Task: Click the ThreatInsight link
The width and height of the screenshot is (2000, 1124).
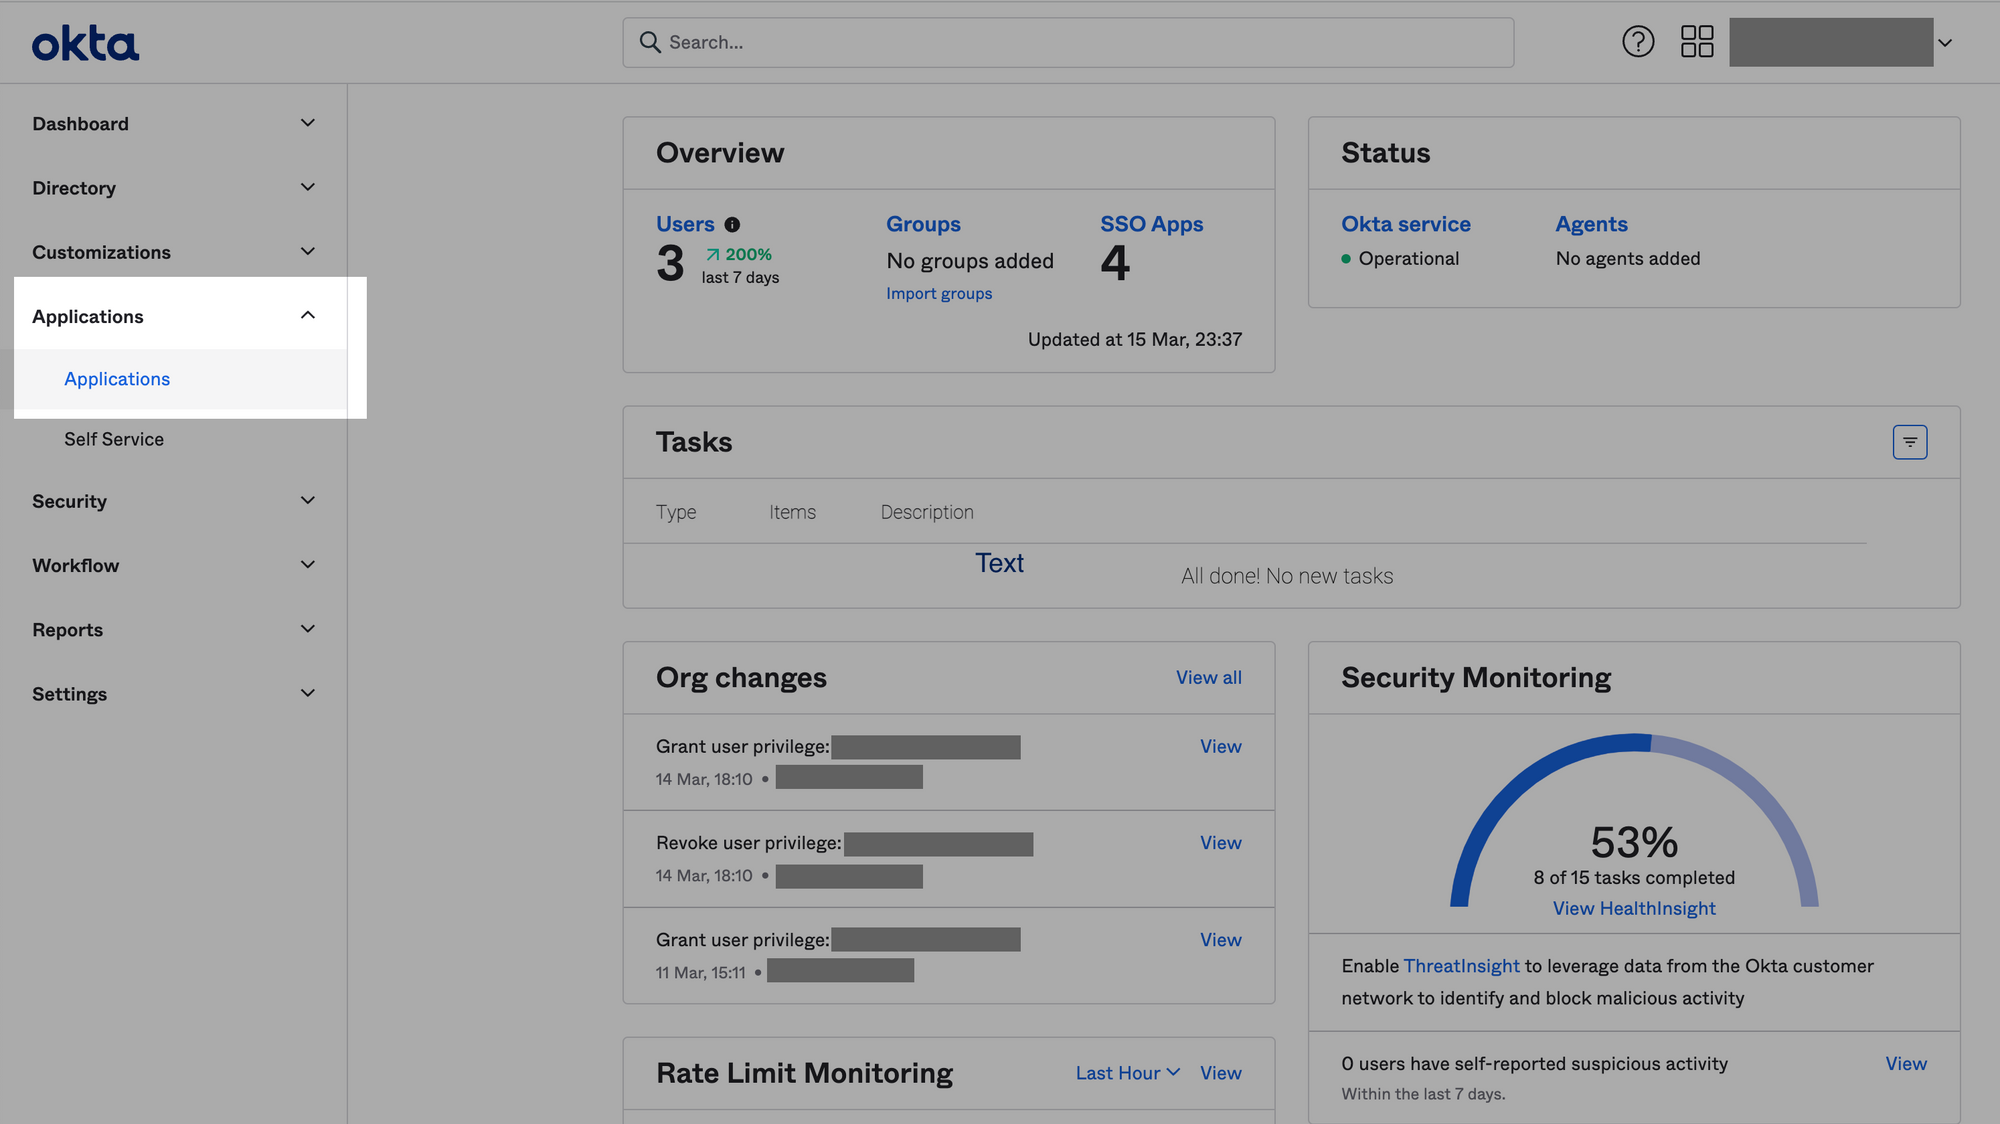Action: tap(1461, 966)
